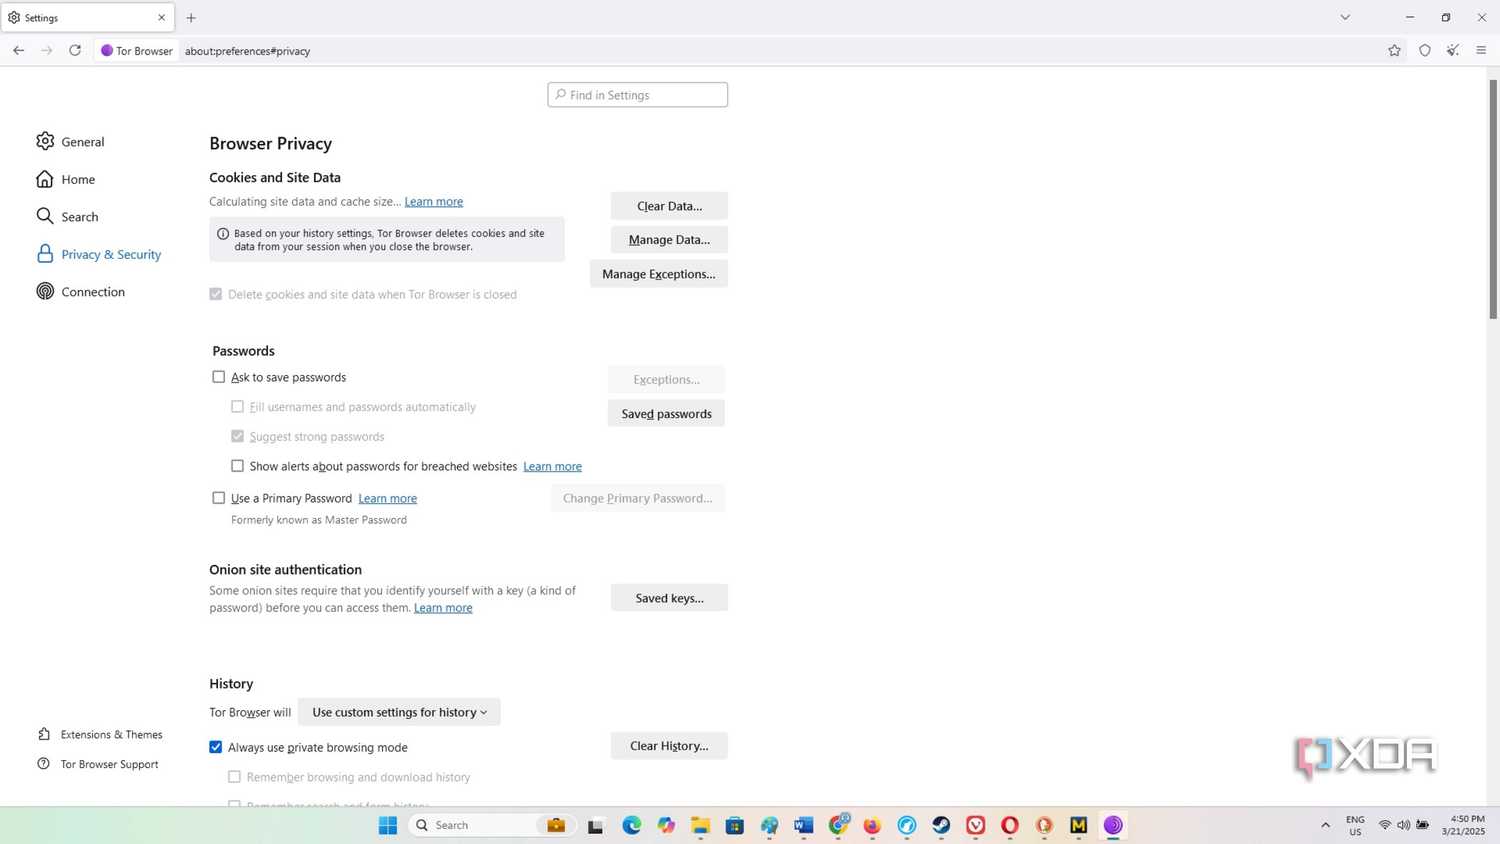Open Learn more about Primary Password
The image size is (1500, 844).
(387, 498)
